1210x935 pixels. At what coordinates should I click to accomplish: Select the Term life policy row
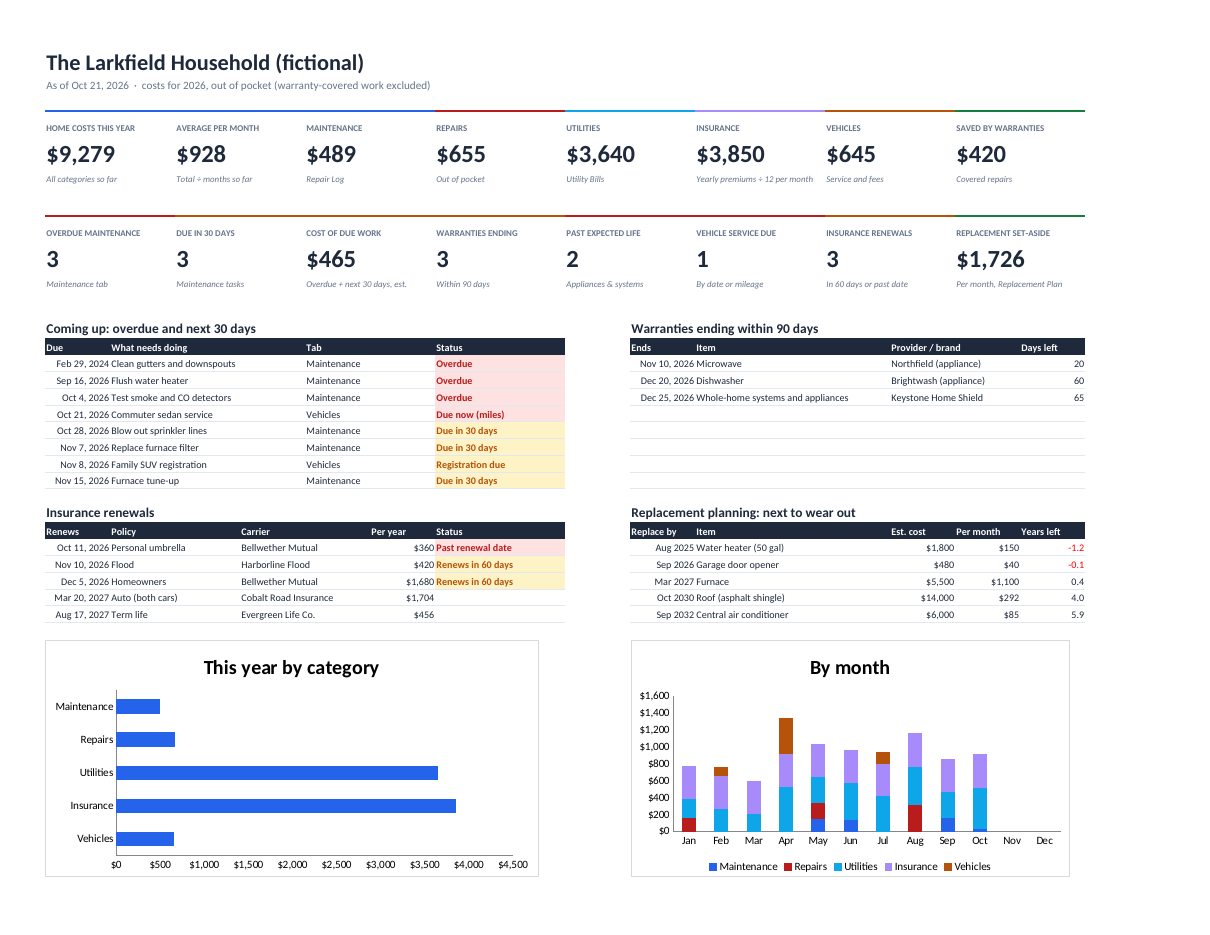(x=305, y=614)
